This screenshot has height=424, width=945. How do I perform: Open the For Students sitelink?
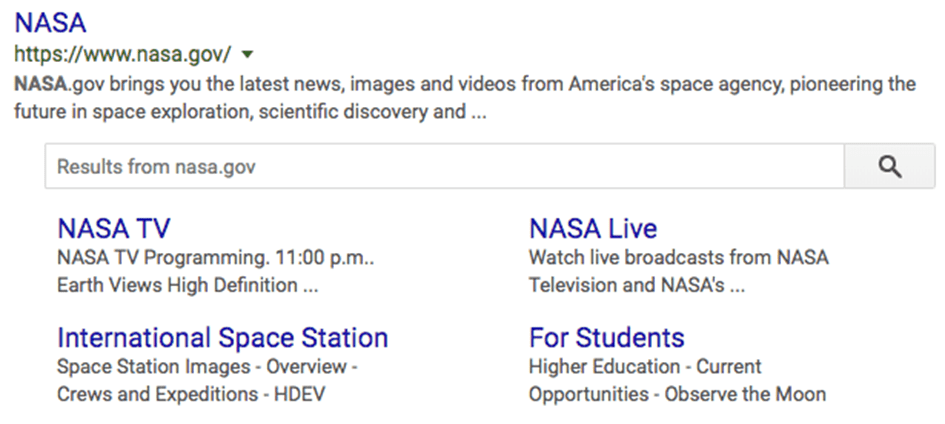coord(607,338)
